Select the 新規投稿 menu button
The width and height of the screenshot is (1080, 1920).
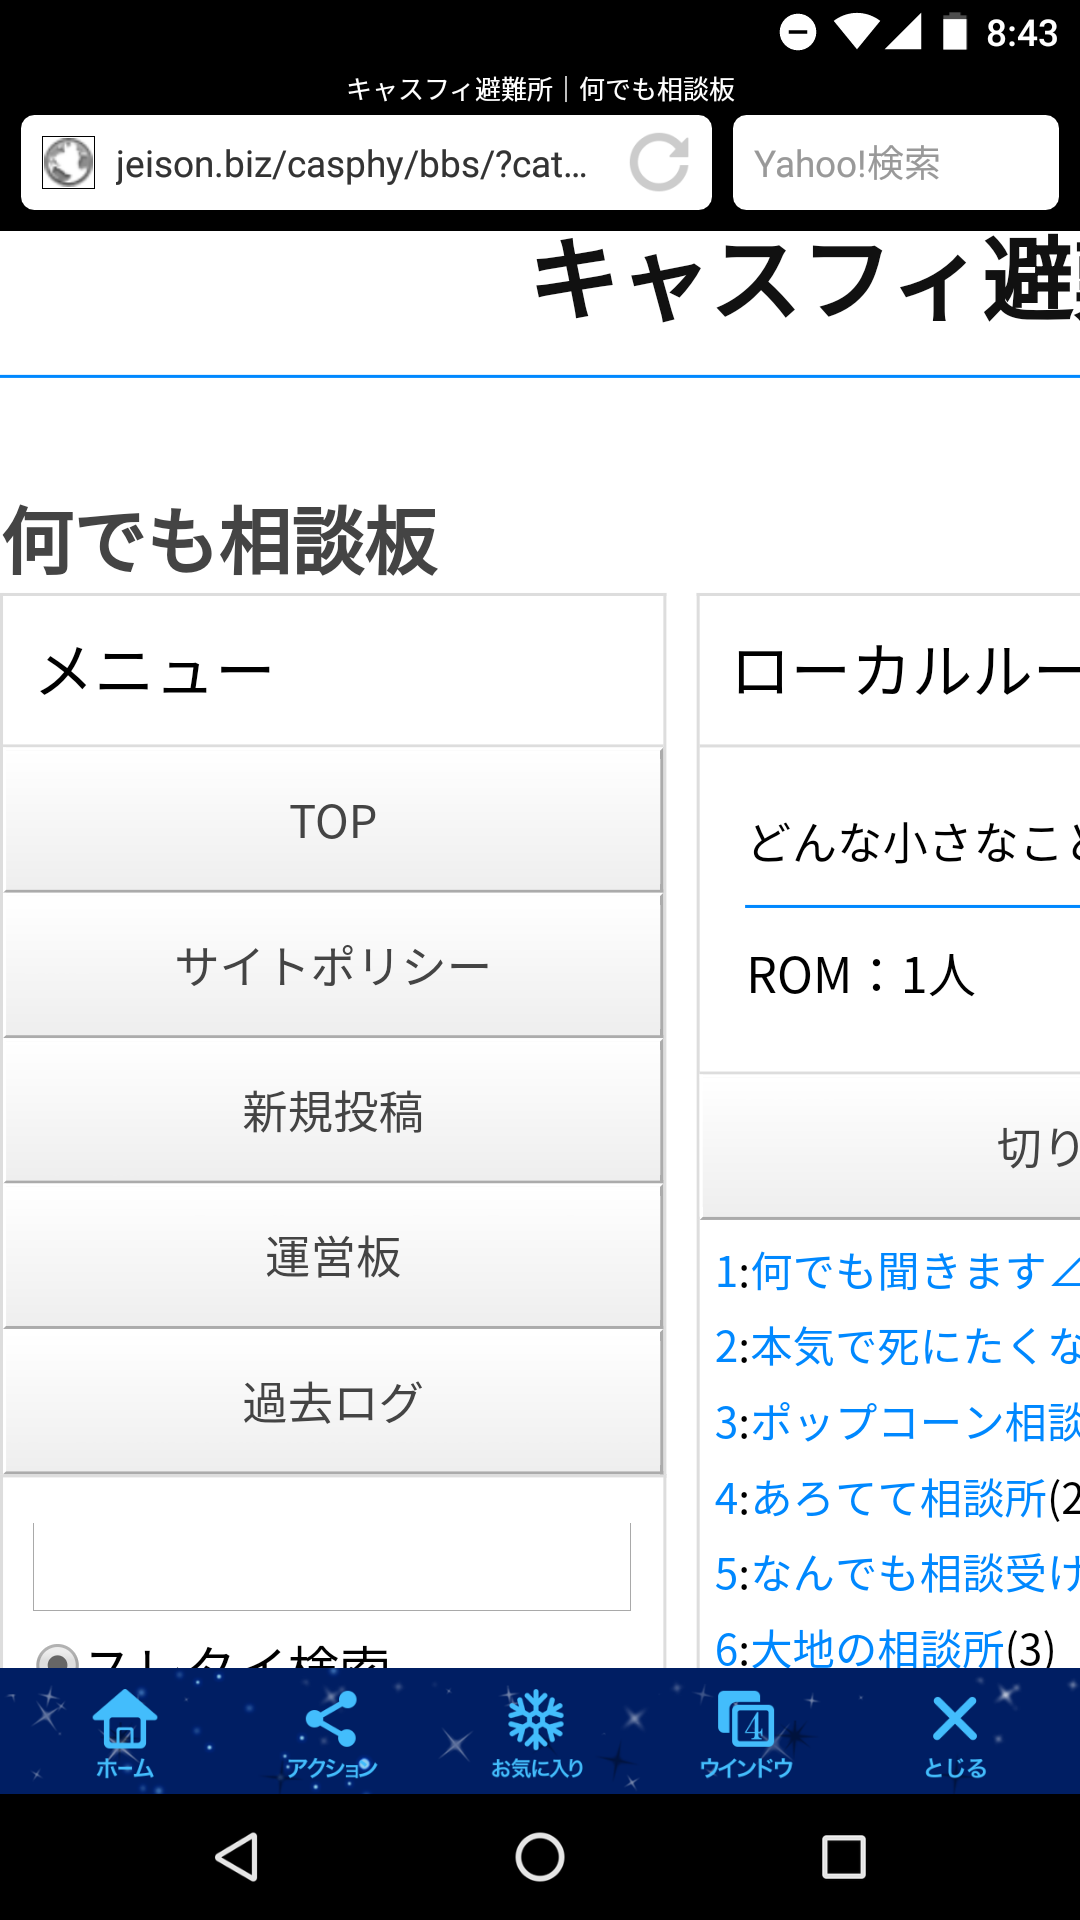pos(333,1112)
